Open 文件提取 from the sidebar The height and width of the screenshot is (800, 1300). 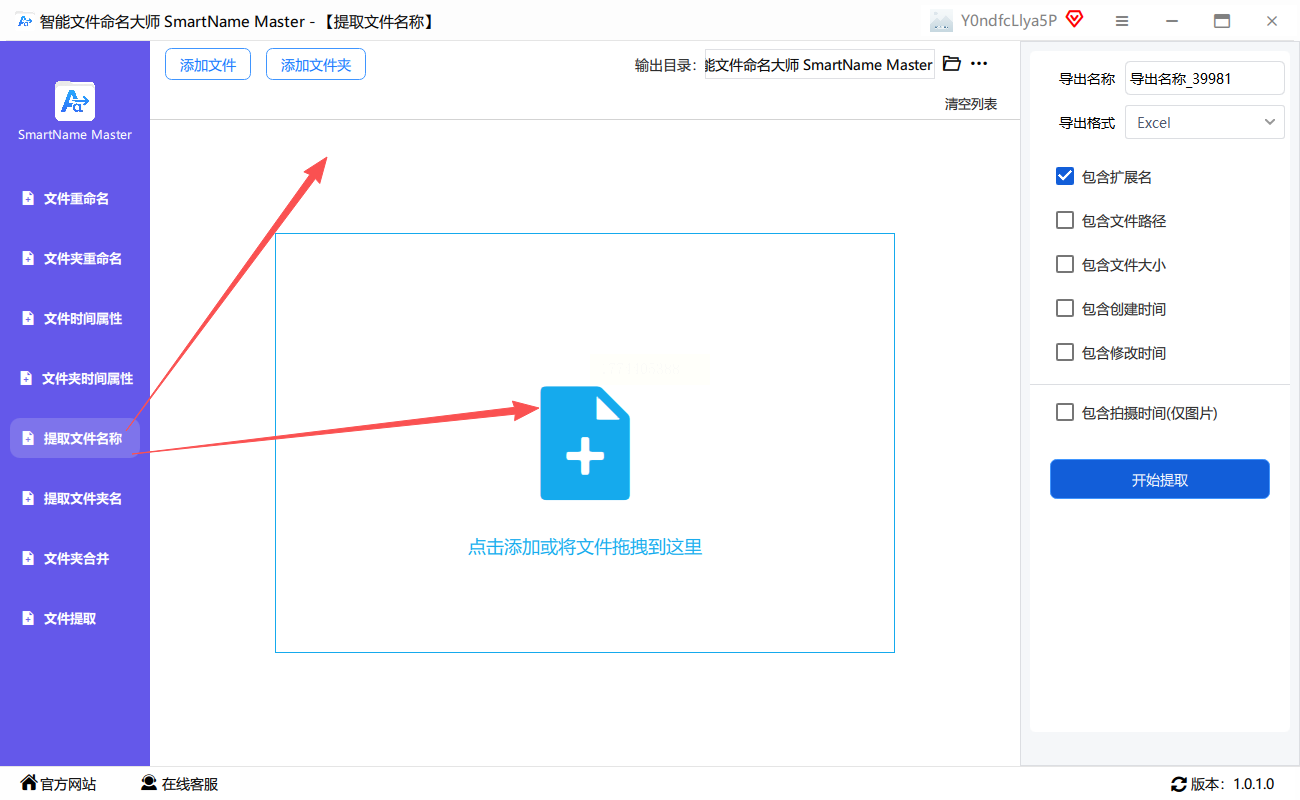(x=75, y=619)
